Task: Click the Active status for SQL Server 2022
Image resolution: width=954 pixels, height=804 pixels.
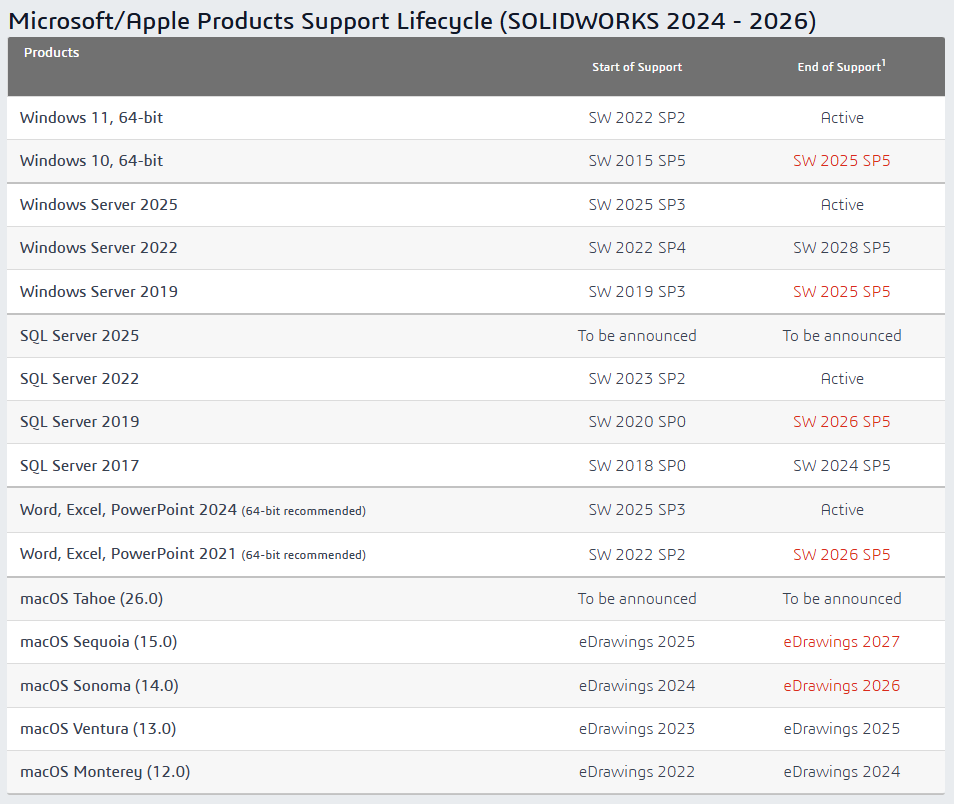Action: click(x=841, y=379)
